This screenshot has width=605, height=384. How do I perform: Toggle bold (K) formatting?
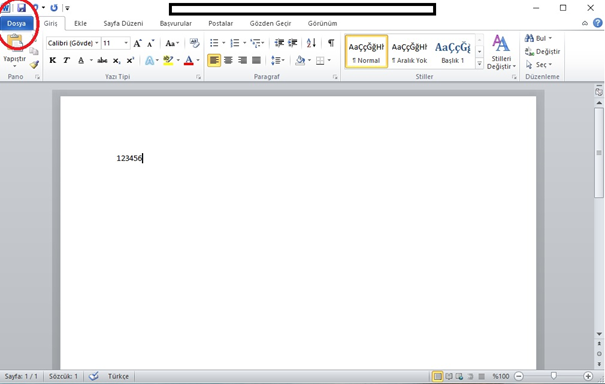click(x=53, y=60)
